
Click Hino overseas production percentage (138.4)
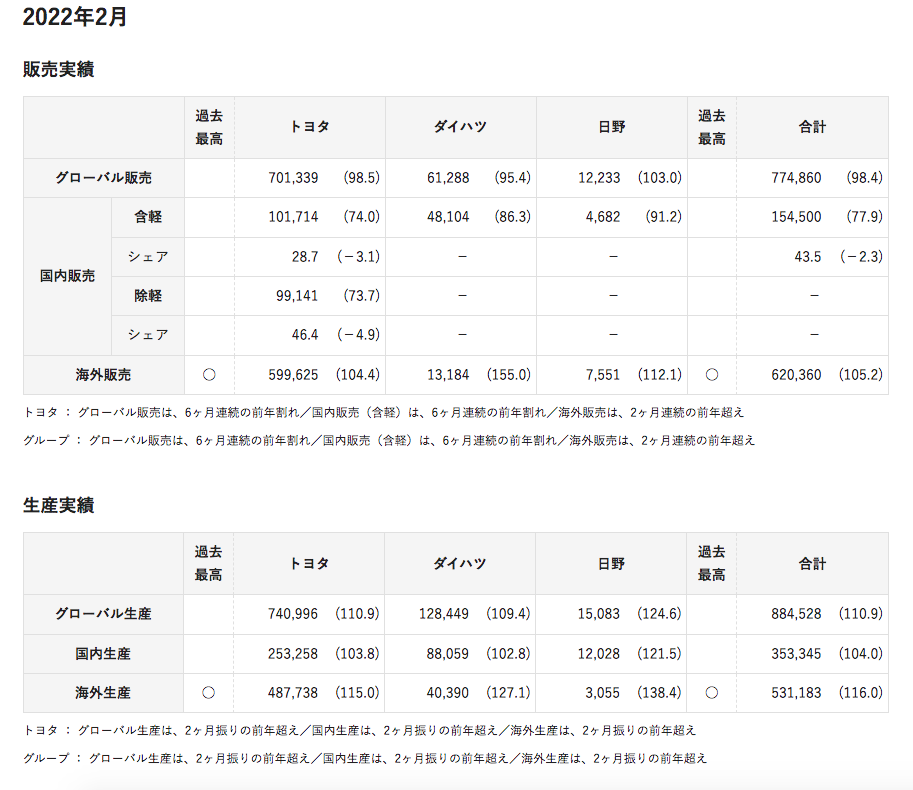pyautogui.click(x=659, y=693)
